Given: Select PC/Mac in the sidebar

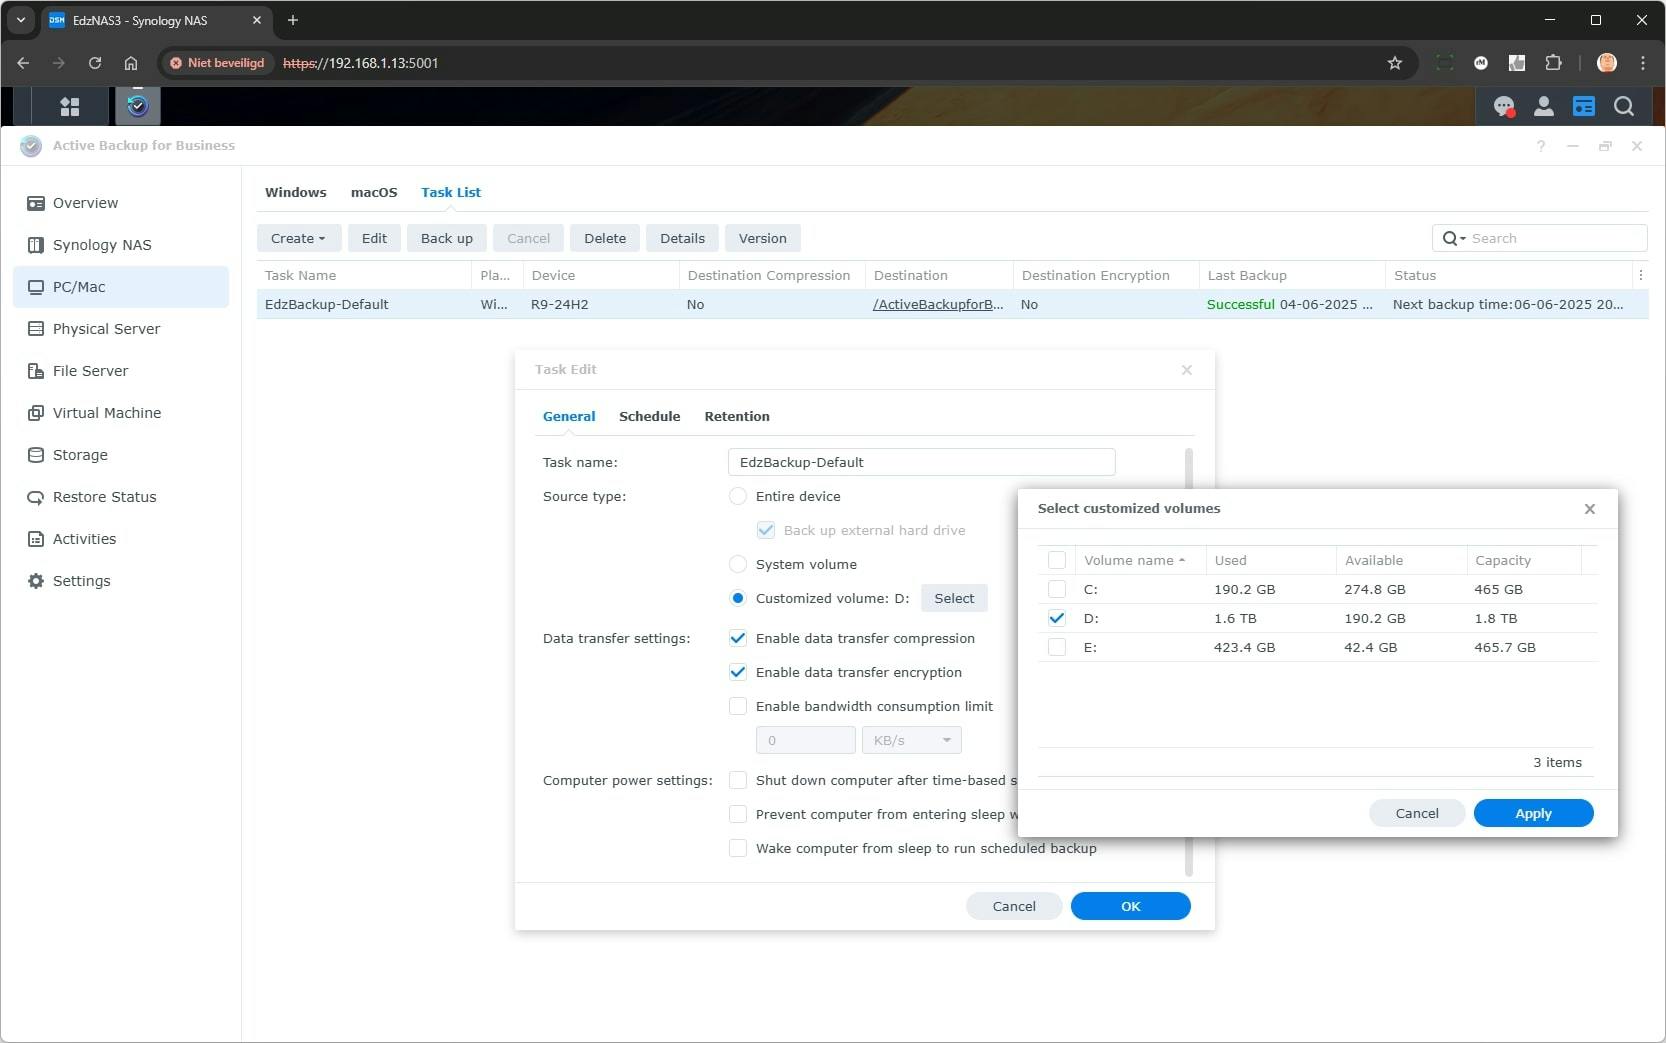Looking at the screenshot, I should (121, 287).
